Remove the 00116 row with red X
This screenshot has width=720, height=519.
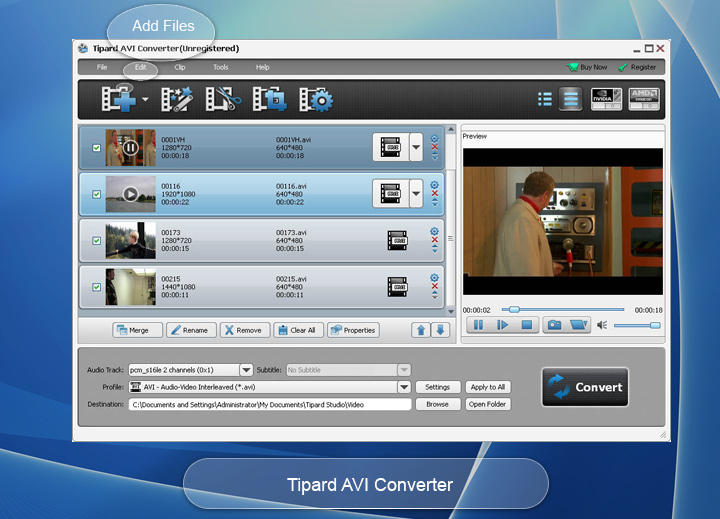[434, 193]
